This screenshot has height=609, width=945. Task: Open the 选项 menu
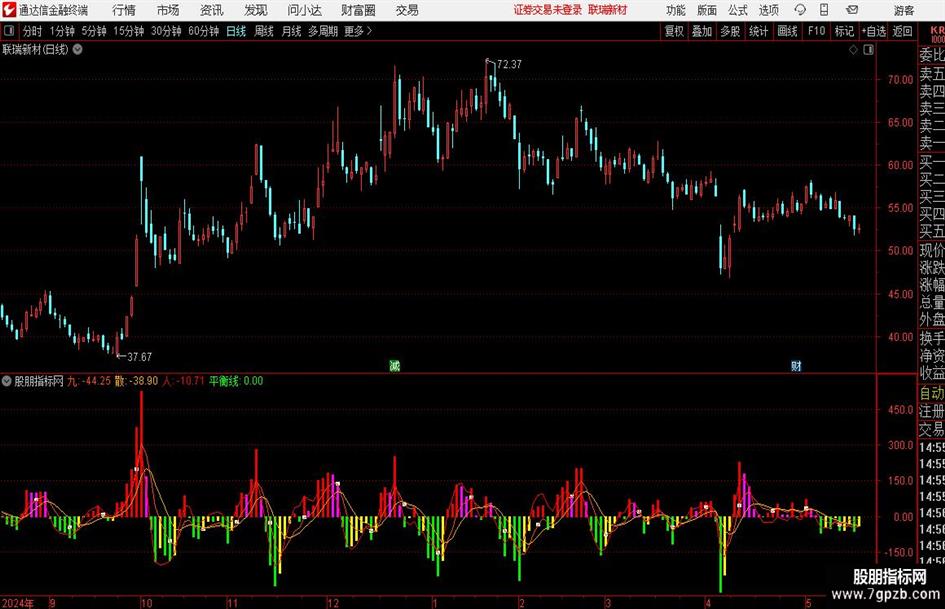click(x=768, y=10)
